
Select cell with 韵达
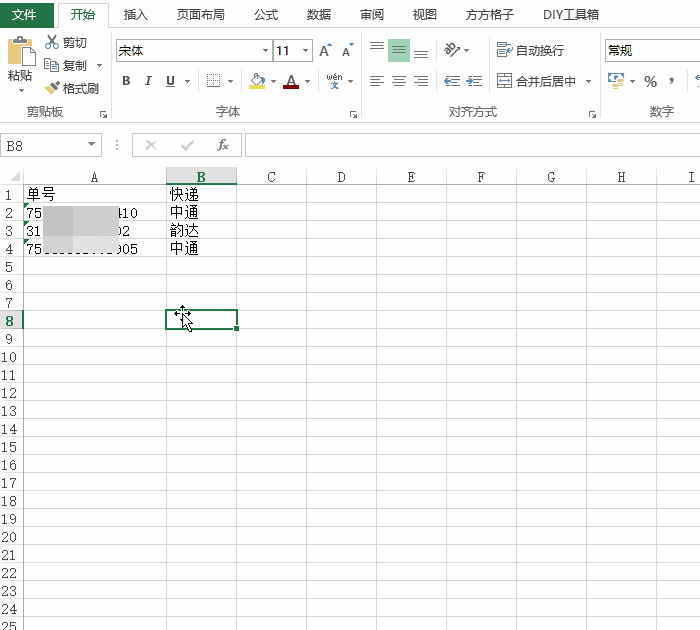click(201, 230)
